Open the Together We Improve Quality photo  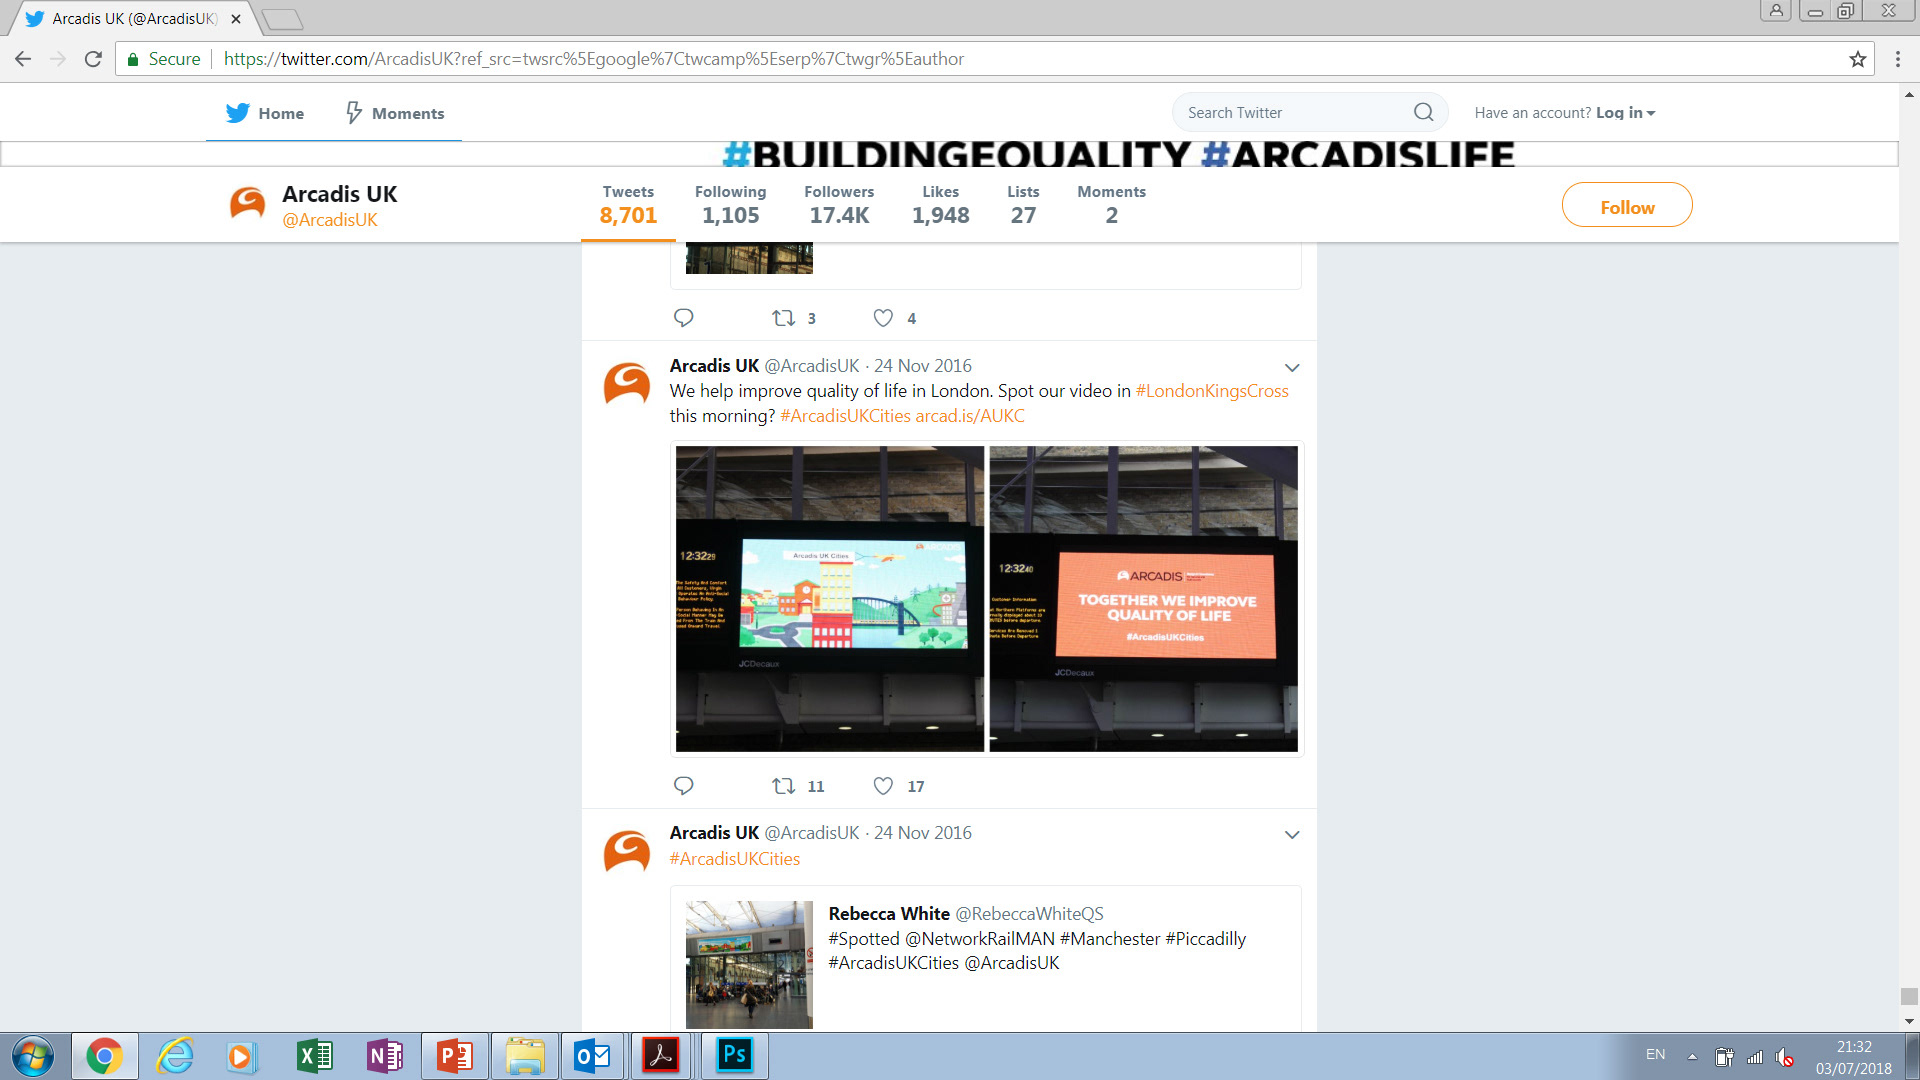[1143, 599]
